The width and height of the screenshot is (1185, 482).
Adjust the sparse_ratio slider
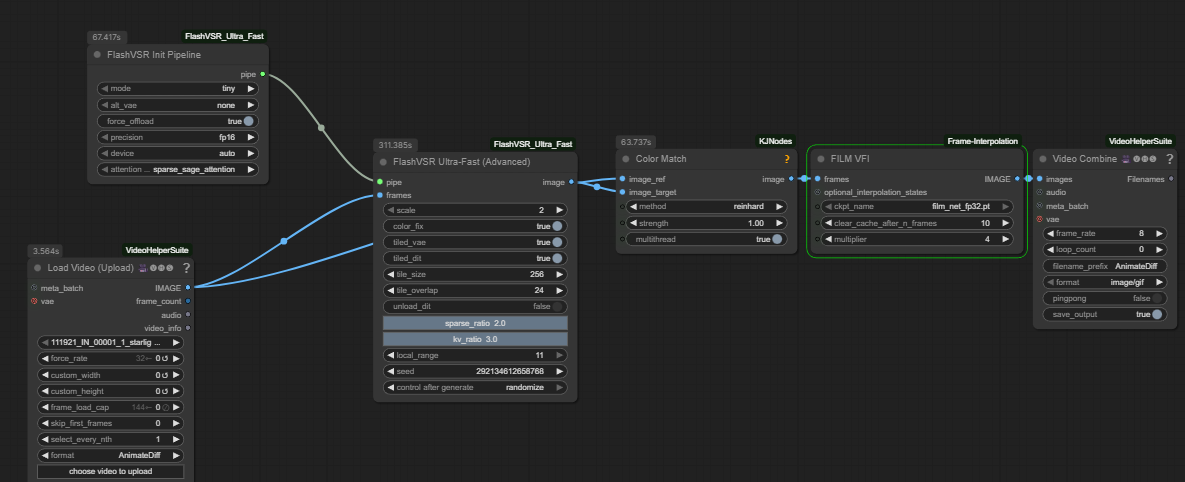(x=475, y=323)
